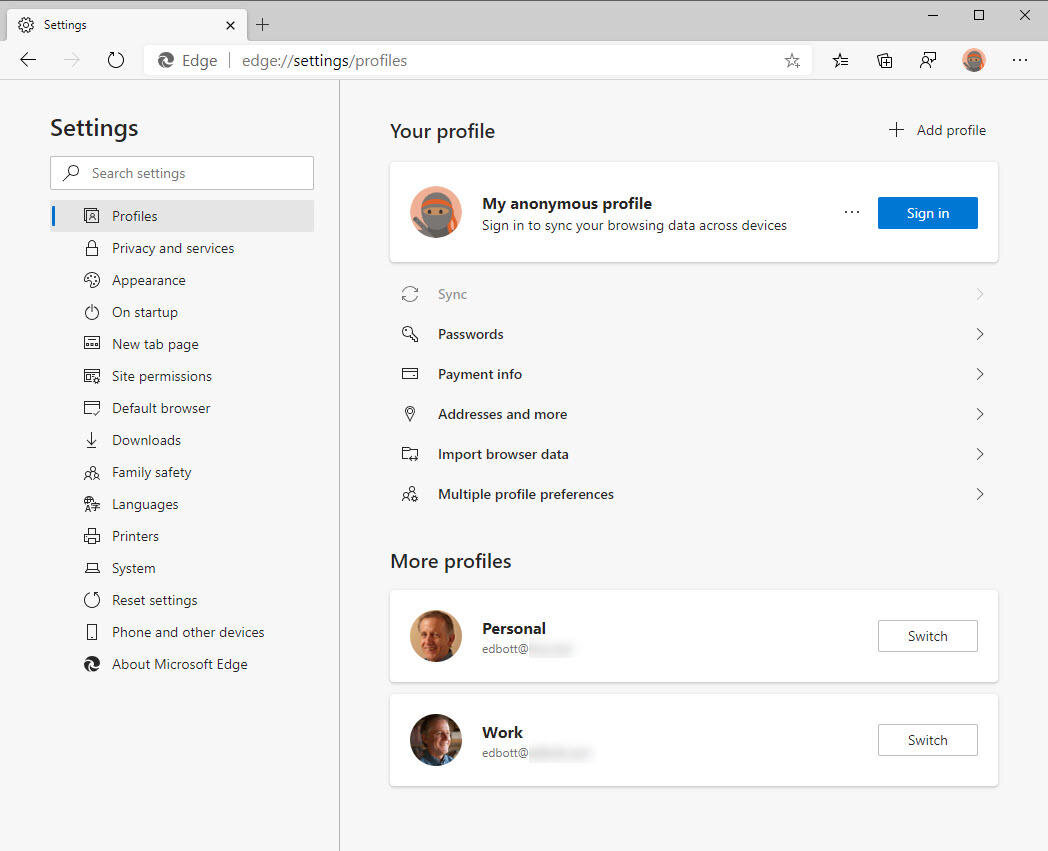Viewport: 1048px width, 851px height.
Task: Click the Family safety icon
Action: pos(92,473)
